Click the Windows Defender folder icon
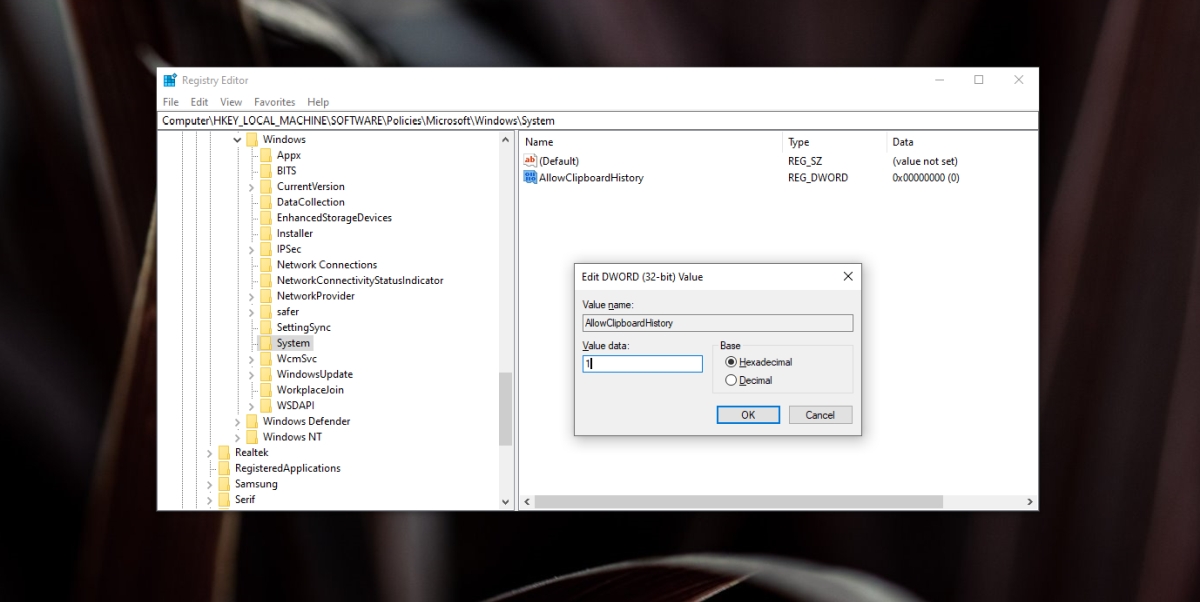The image size is (1200, 602). [254, 421]
